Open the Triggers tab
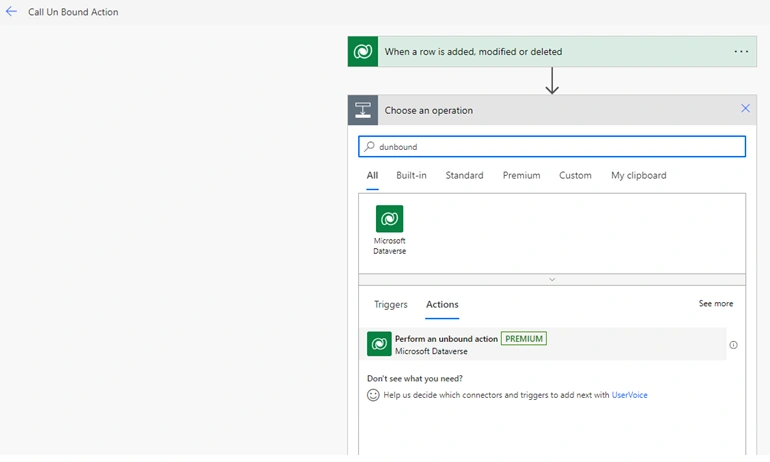The image size is (770, 462). tap(391, 304)
